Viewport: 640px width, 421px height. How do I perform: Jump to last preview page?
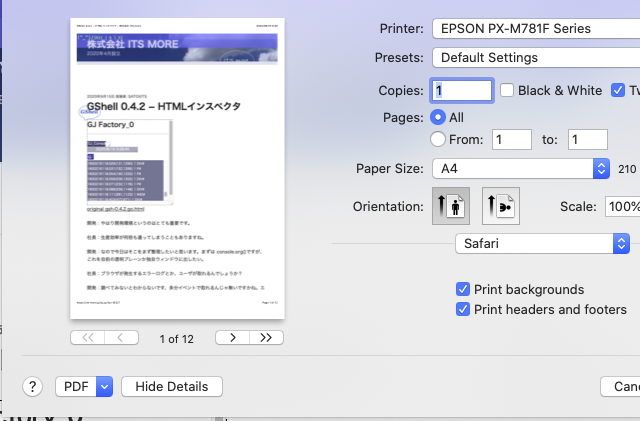pyautogui.click(x=265, y=338)
